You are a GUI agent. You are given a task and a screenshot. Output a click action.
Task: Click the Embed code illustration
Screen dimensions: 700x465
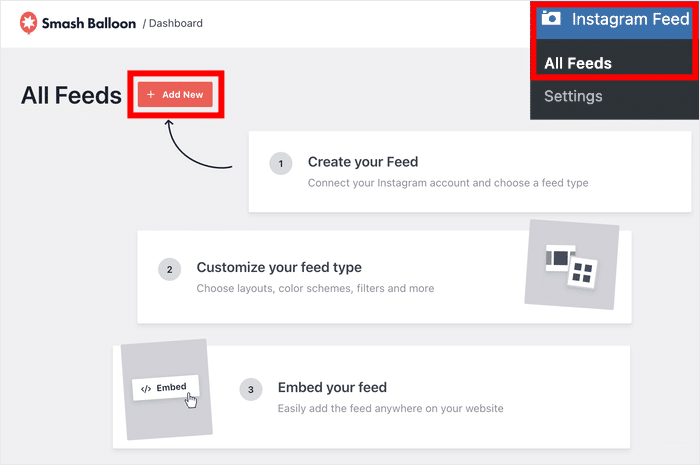165,389
